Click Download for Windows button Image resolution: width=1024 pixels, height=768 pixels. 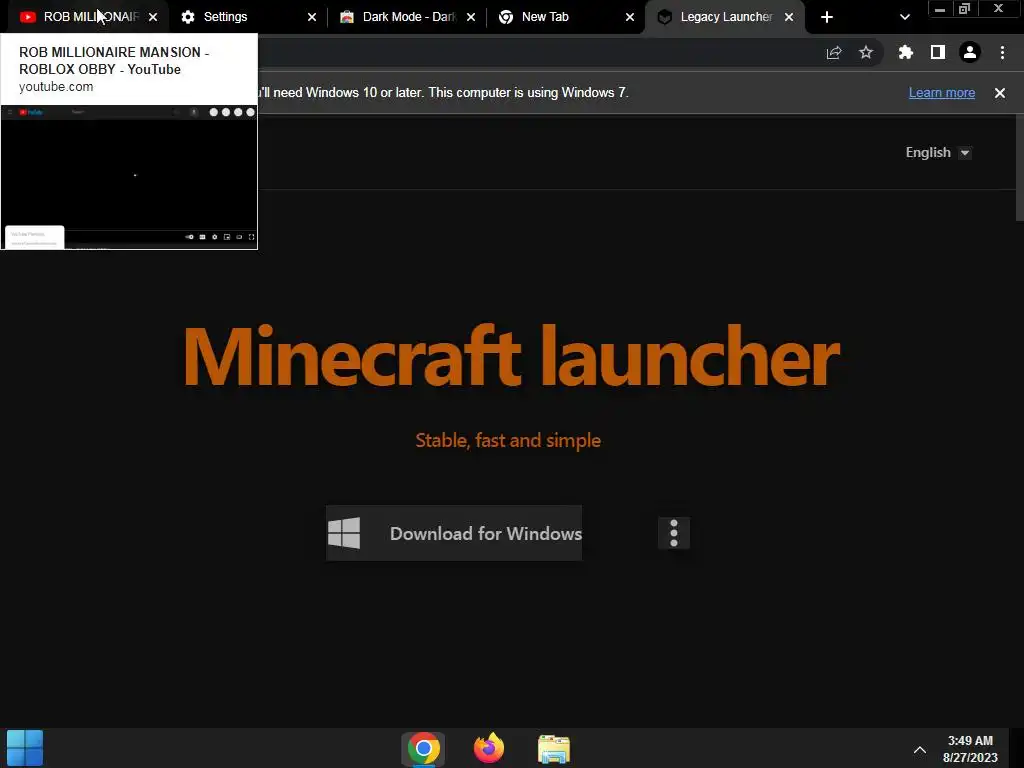tap(454, 533)
